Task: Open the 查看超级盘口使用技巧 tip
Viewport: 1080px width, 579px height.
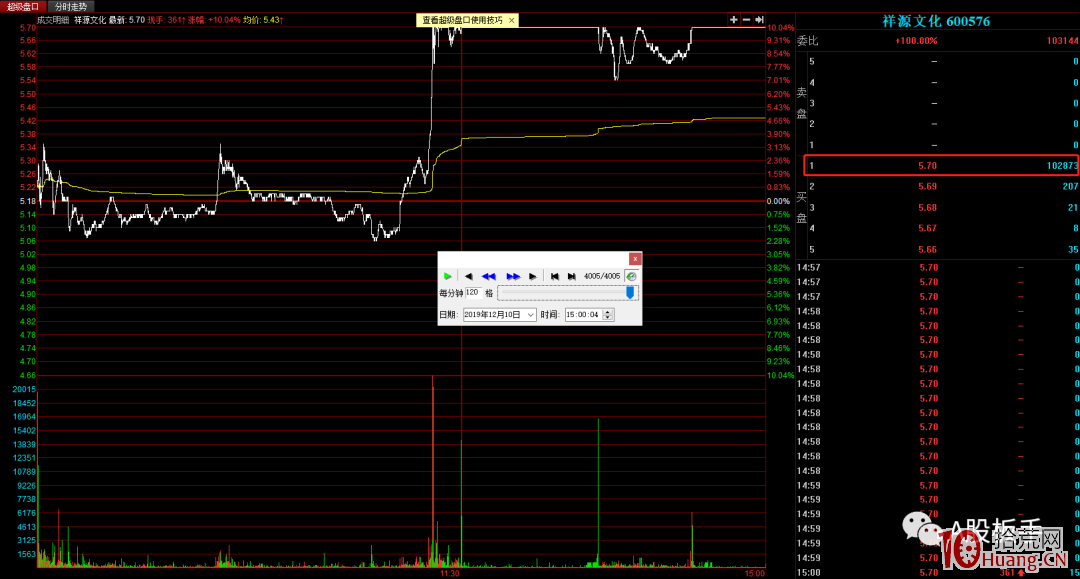Action: coord(462,20)
